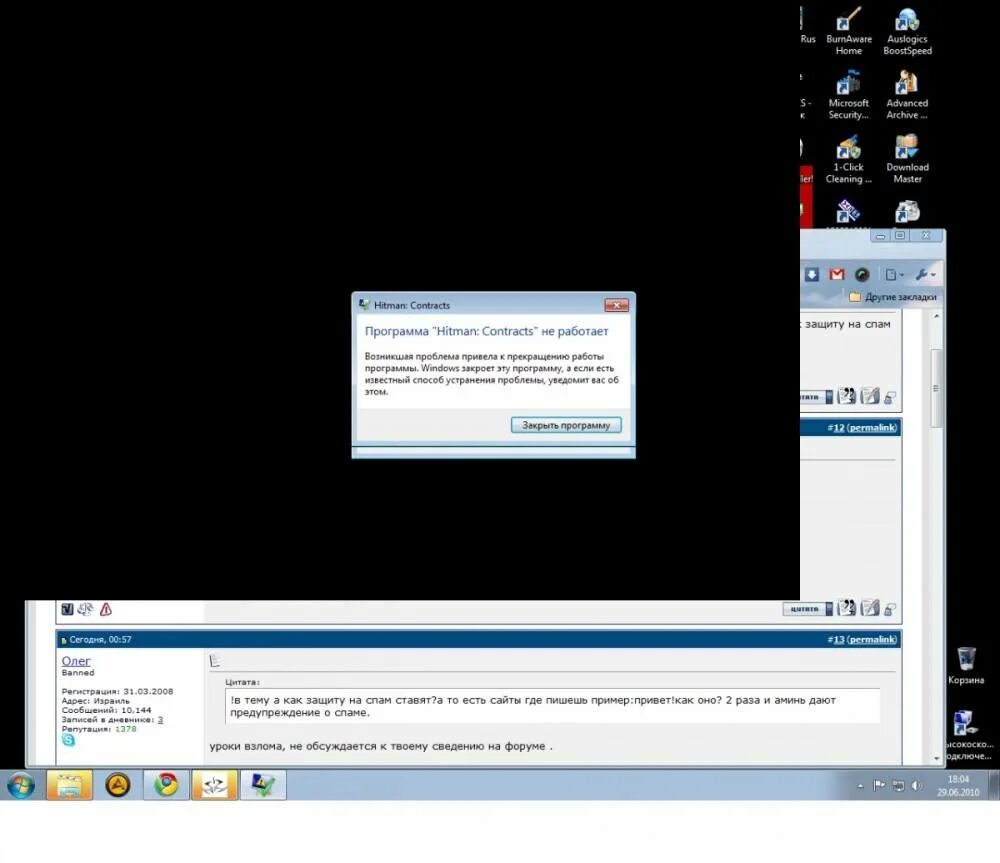Open the taskbar clock showing 18:04
The image size is (1000, 863).
point(958,786)
